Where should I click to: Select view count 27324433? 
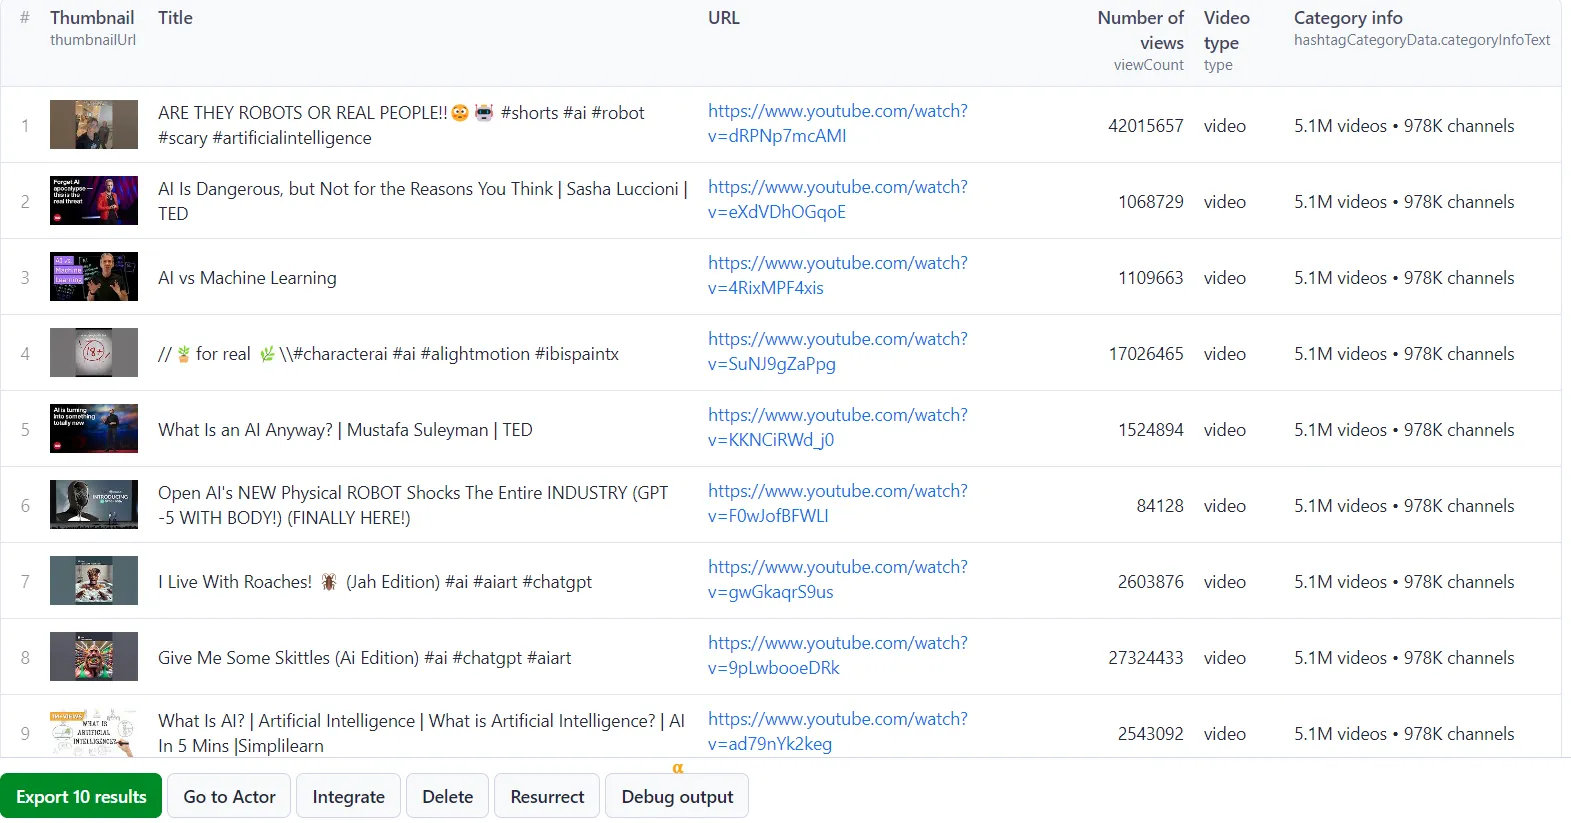click(x=1145, y=658)
